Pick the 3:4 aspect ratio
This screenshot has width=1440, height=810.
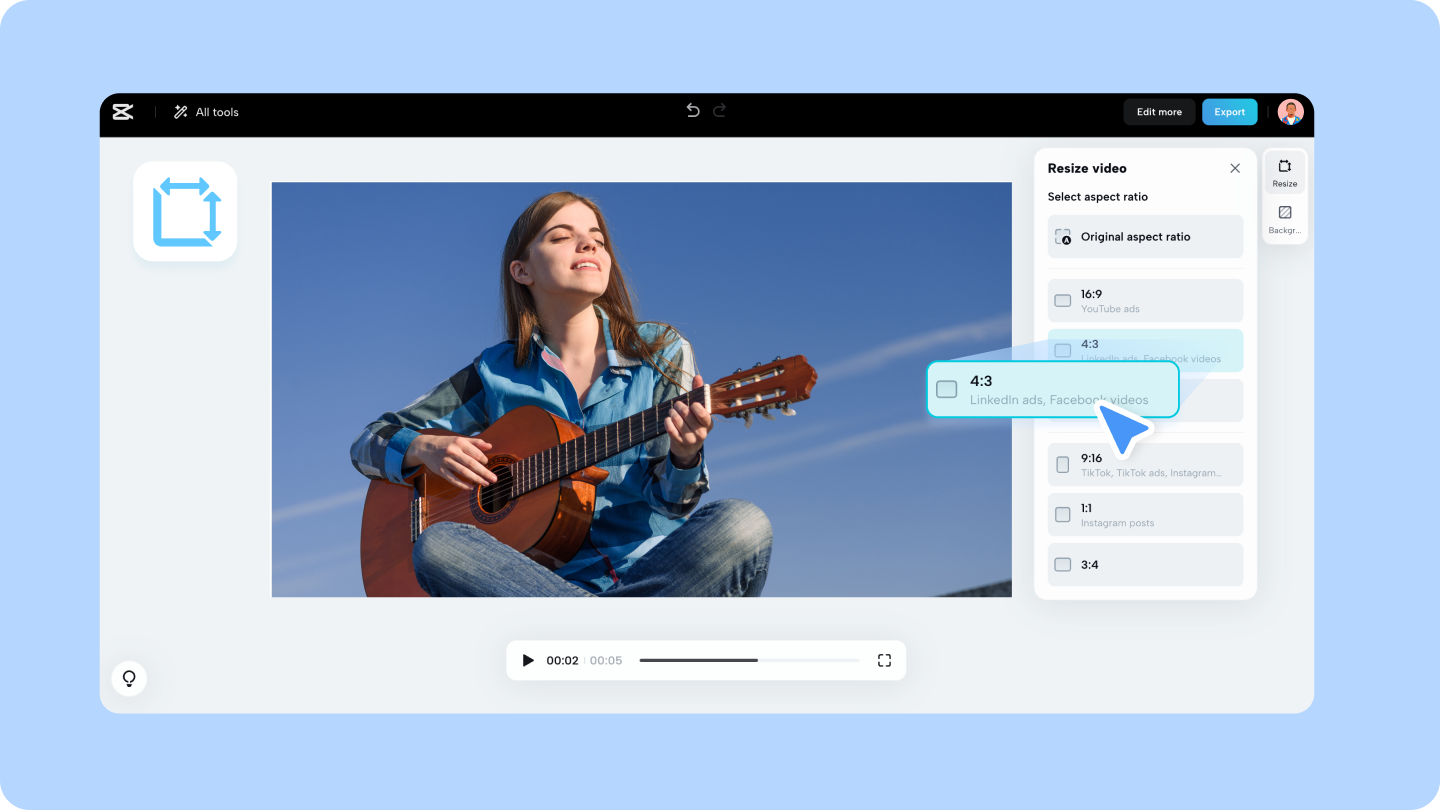tap(1145, 565)
